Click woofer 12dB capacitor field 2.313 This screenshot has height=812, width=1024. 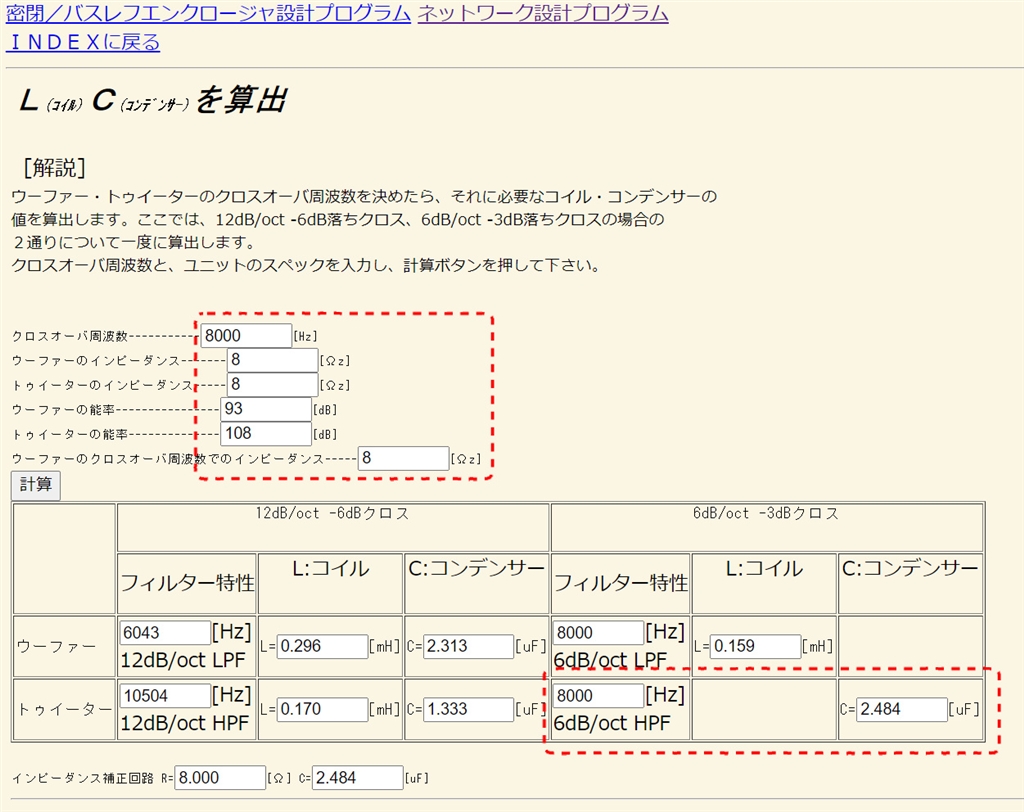point(468,646)
